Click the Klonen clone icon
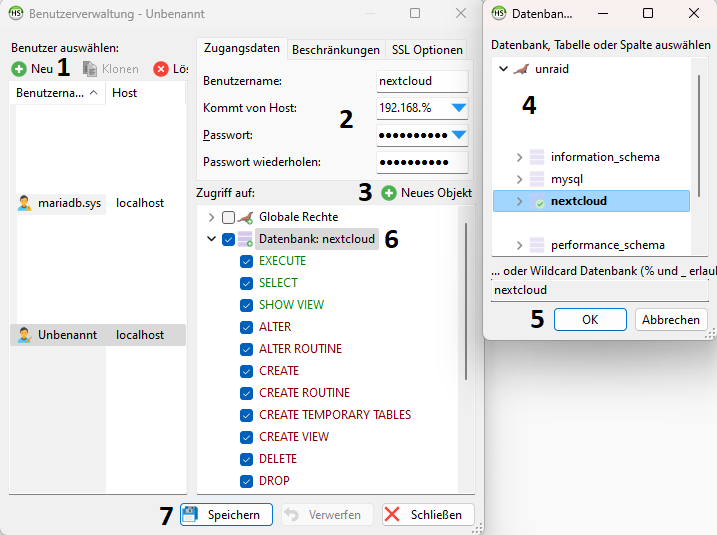The height and width of the screenshot is (535, 717). point(90,69)
